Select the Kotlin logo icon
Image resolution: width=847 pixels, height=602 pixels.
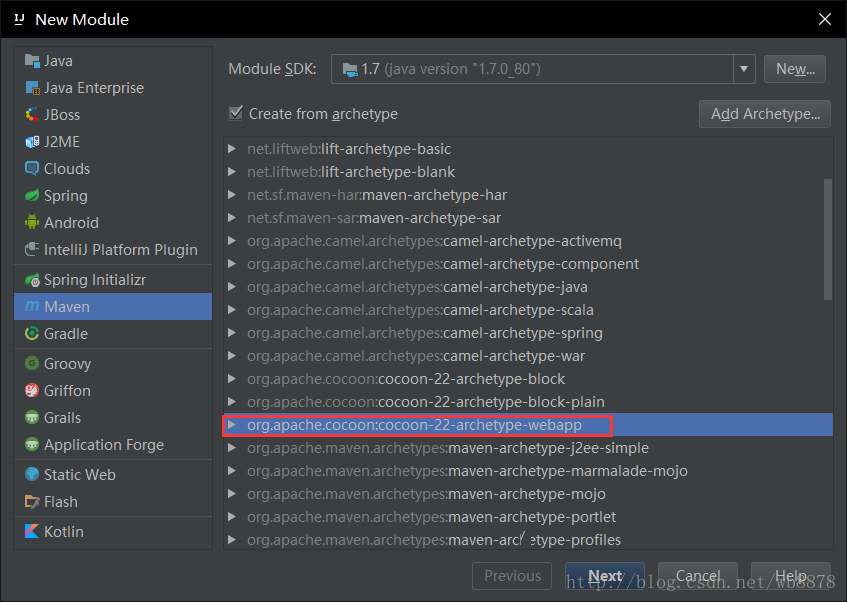pyautogui.click(x=32, y=531)
